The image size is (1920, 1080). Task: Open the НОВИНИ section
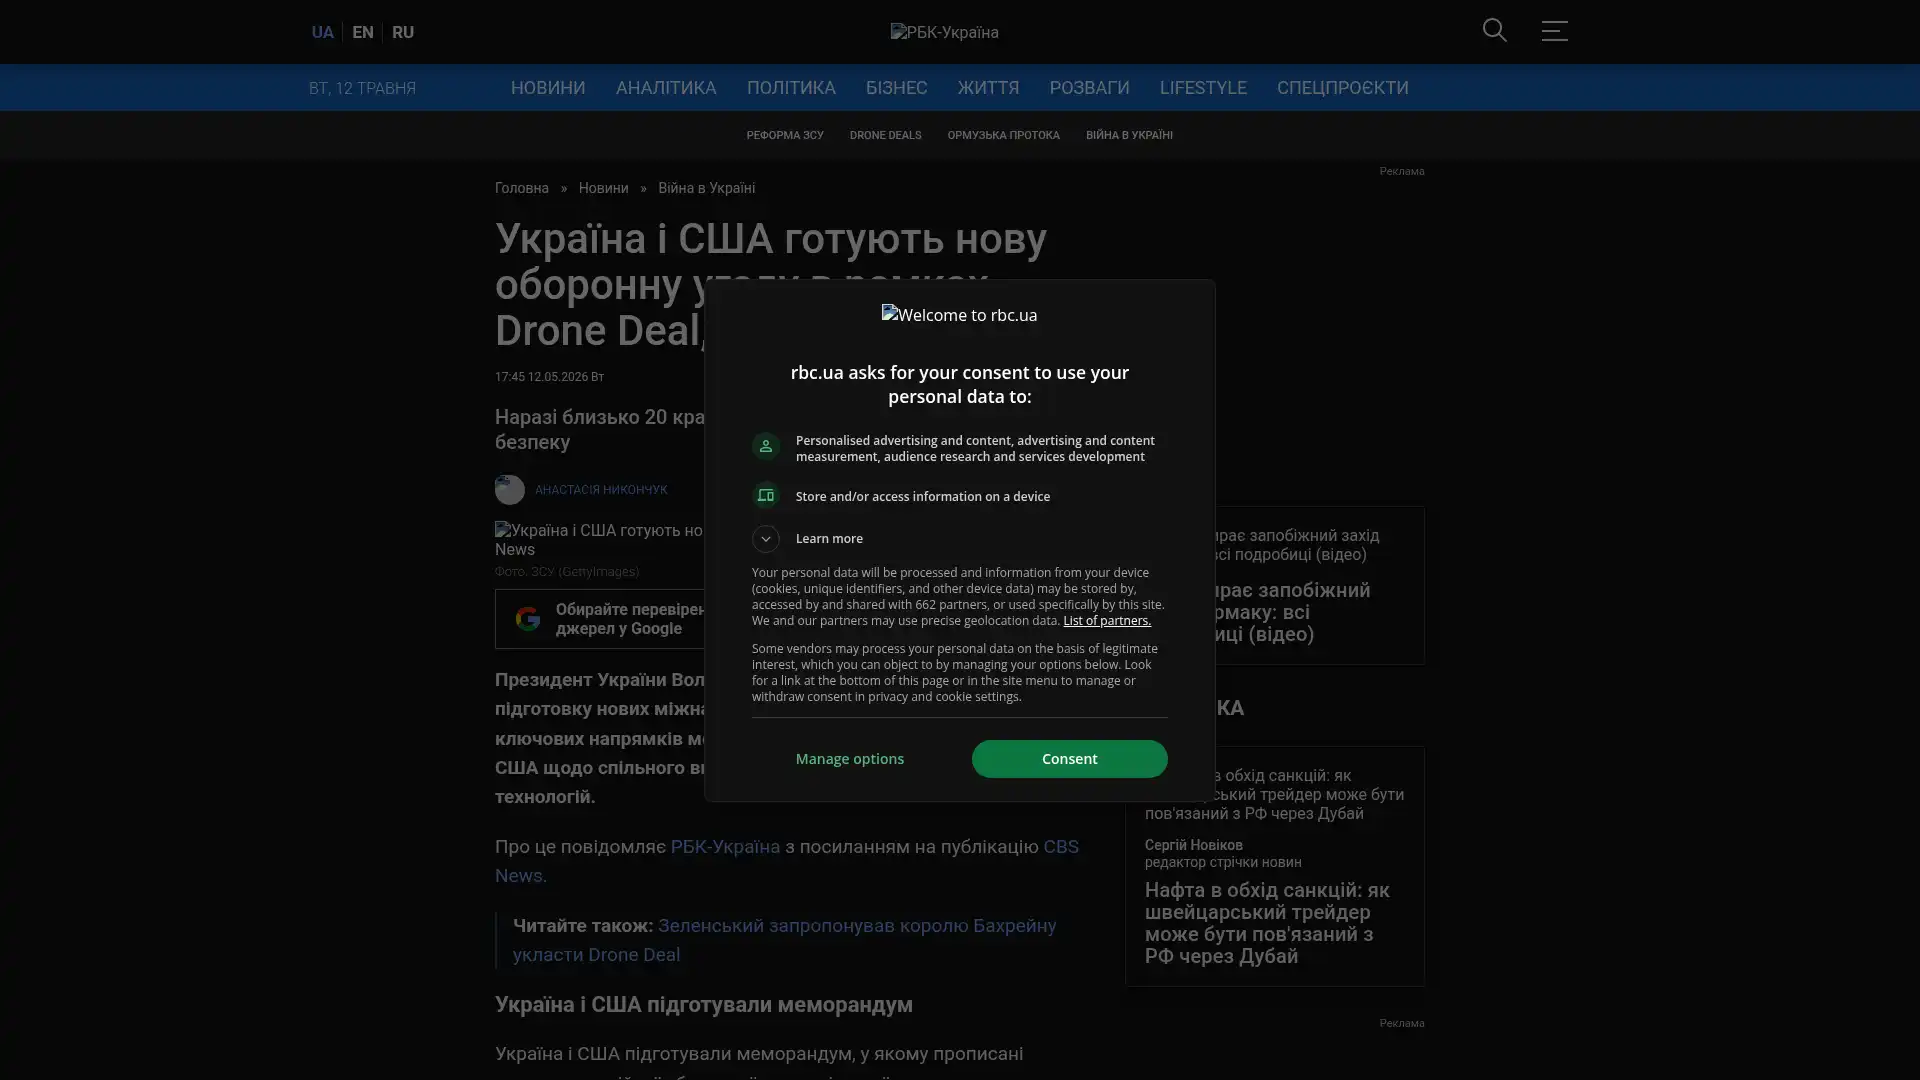(x=548, y=88)
